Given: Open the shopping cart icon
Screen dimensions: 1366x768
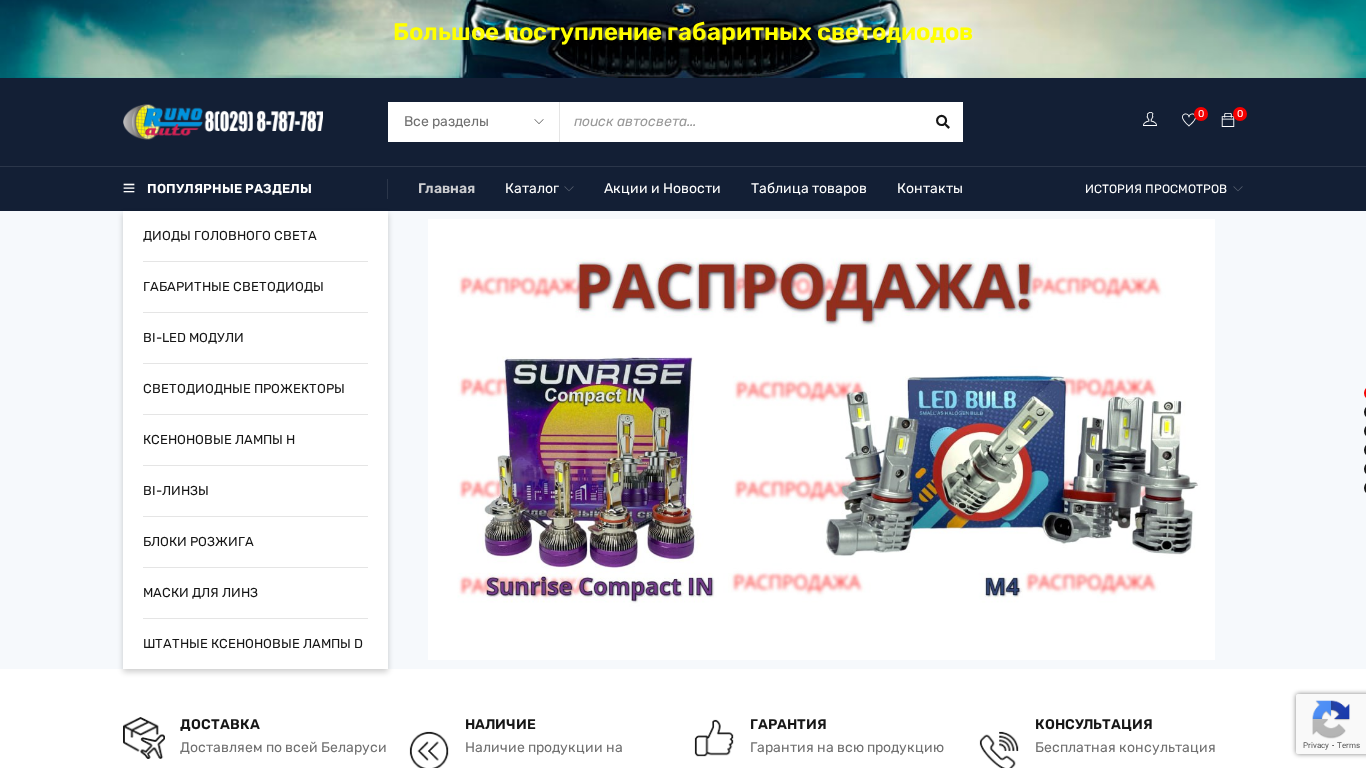Looking at the screenshot, I should click(1228, 120).
